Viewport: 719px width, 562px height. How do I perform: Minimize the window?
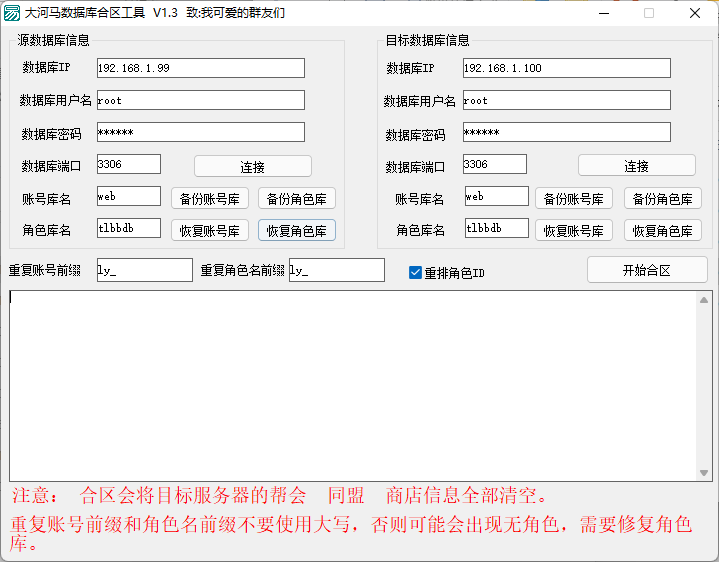point(602,13)
